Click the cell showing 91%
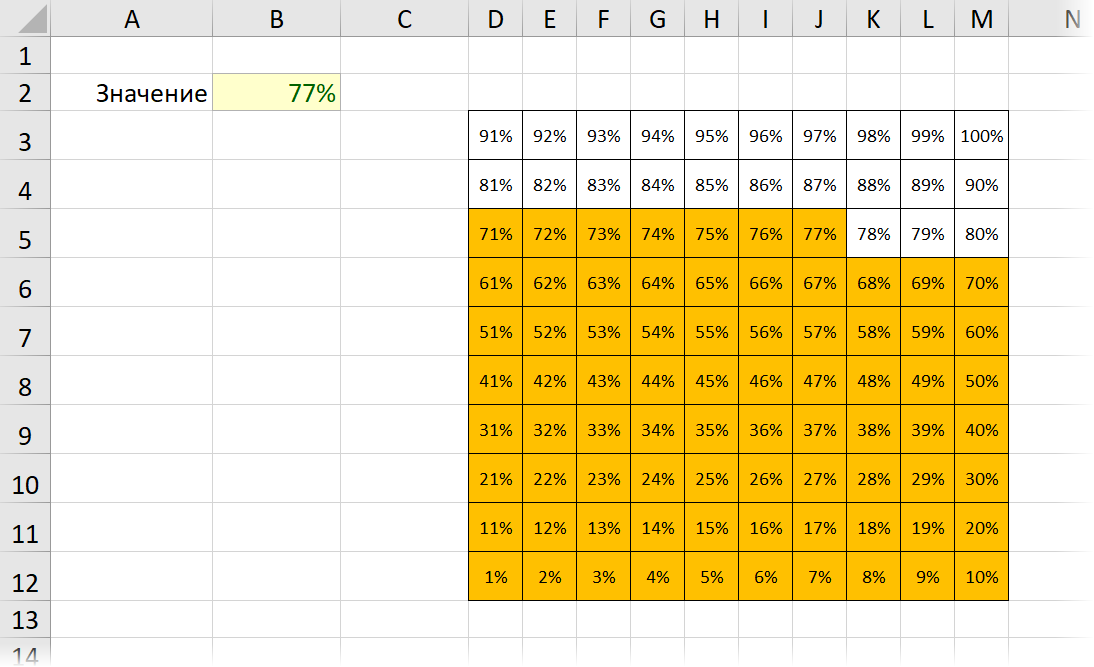The width and height of the screenshot is (1094, 667). (495, 135)
